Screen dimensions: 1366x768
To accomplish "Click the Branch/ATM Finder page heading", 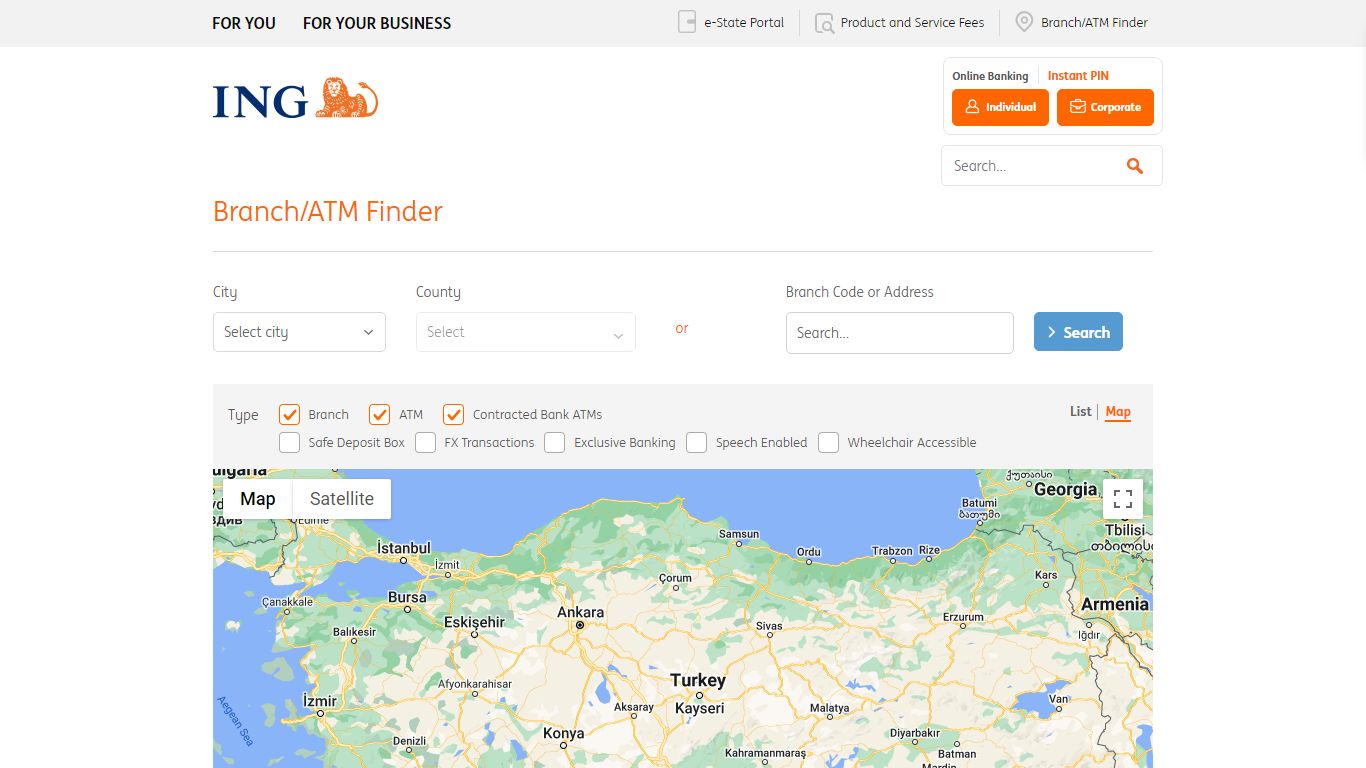I will pyautogui.click(x=328, y=211).
